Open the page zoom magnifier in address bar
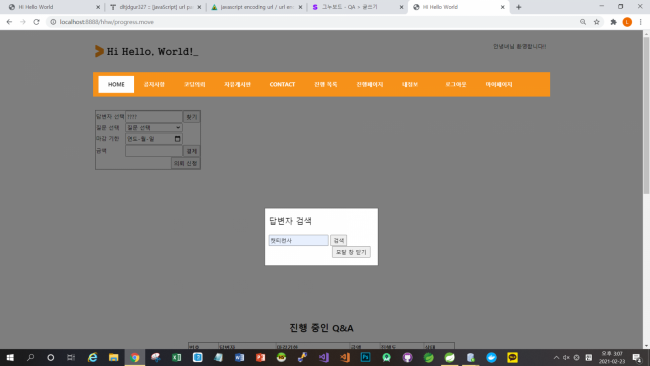The image size is (650, 366). 583,22
